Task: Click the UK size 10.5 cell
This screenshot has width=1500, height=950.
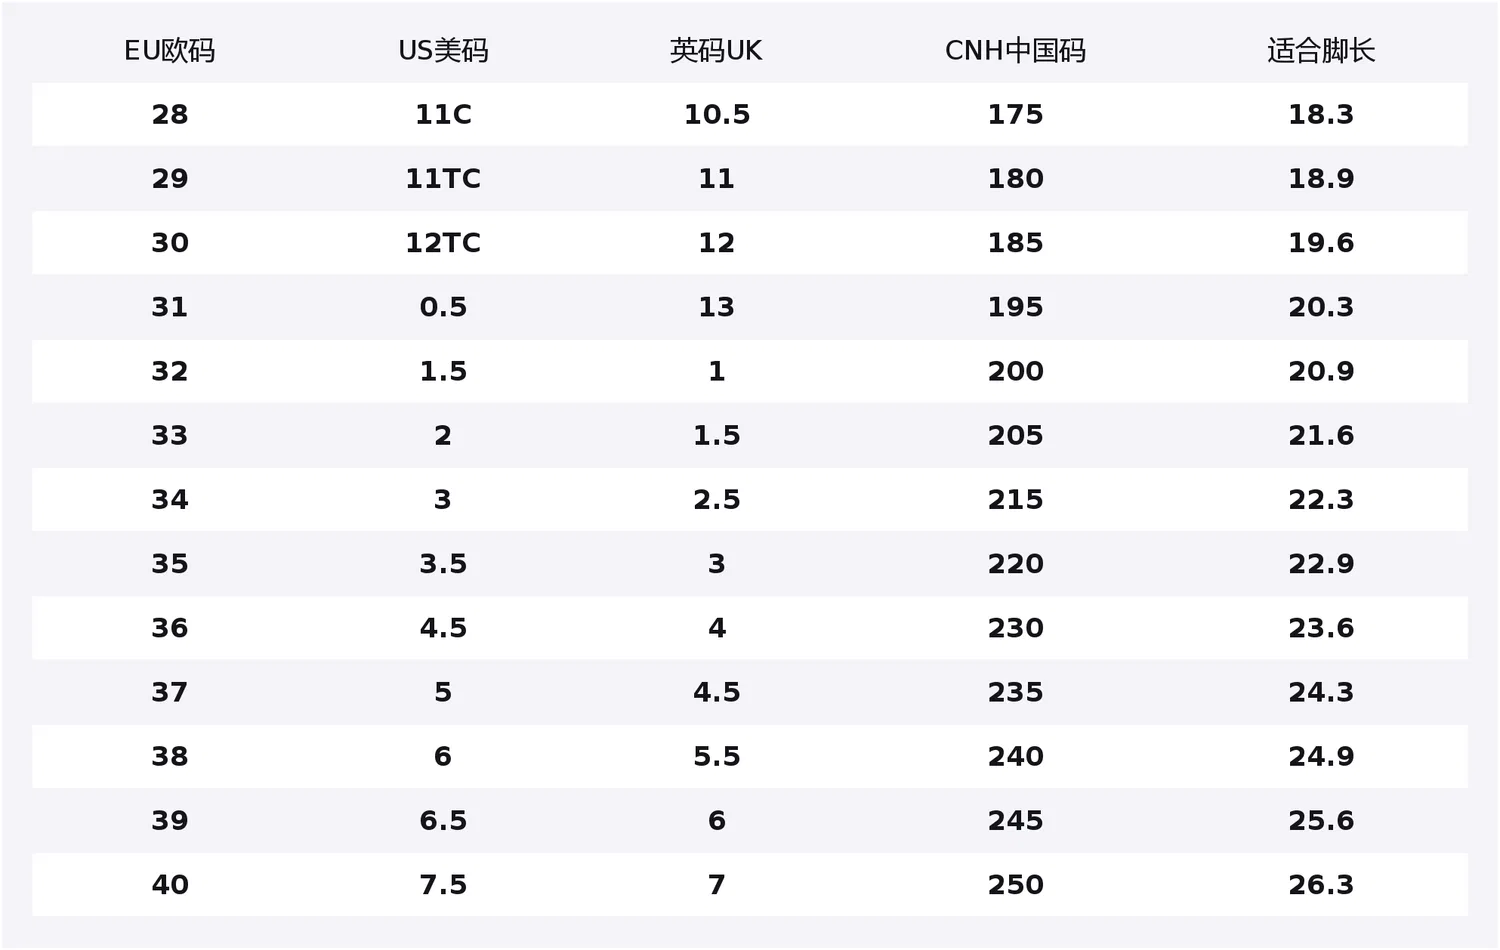Action: 716,115
